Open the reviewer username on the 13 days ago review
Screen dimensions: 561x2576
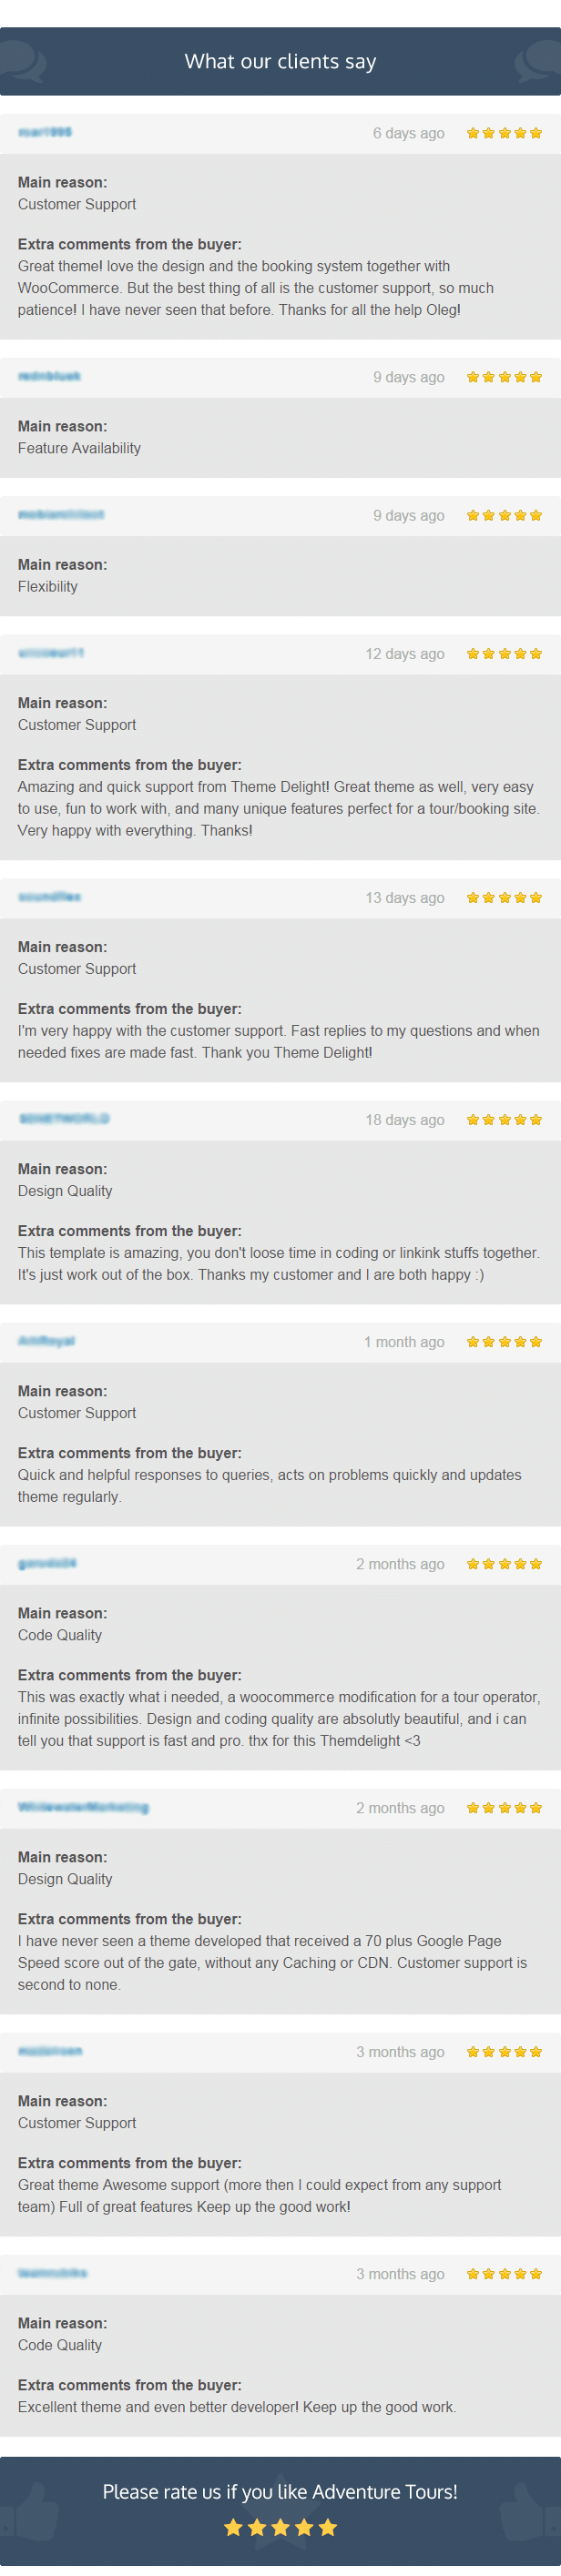point(49,897)
